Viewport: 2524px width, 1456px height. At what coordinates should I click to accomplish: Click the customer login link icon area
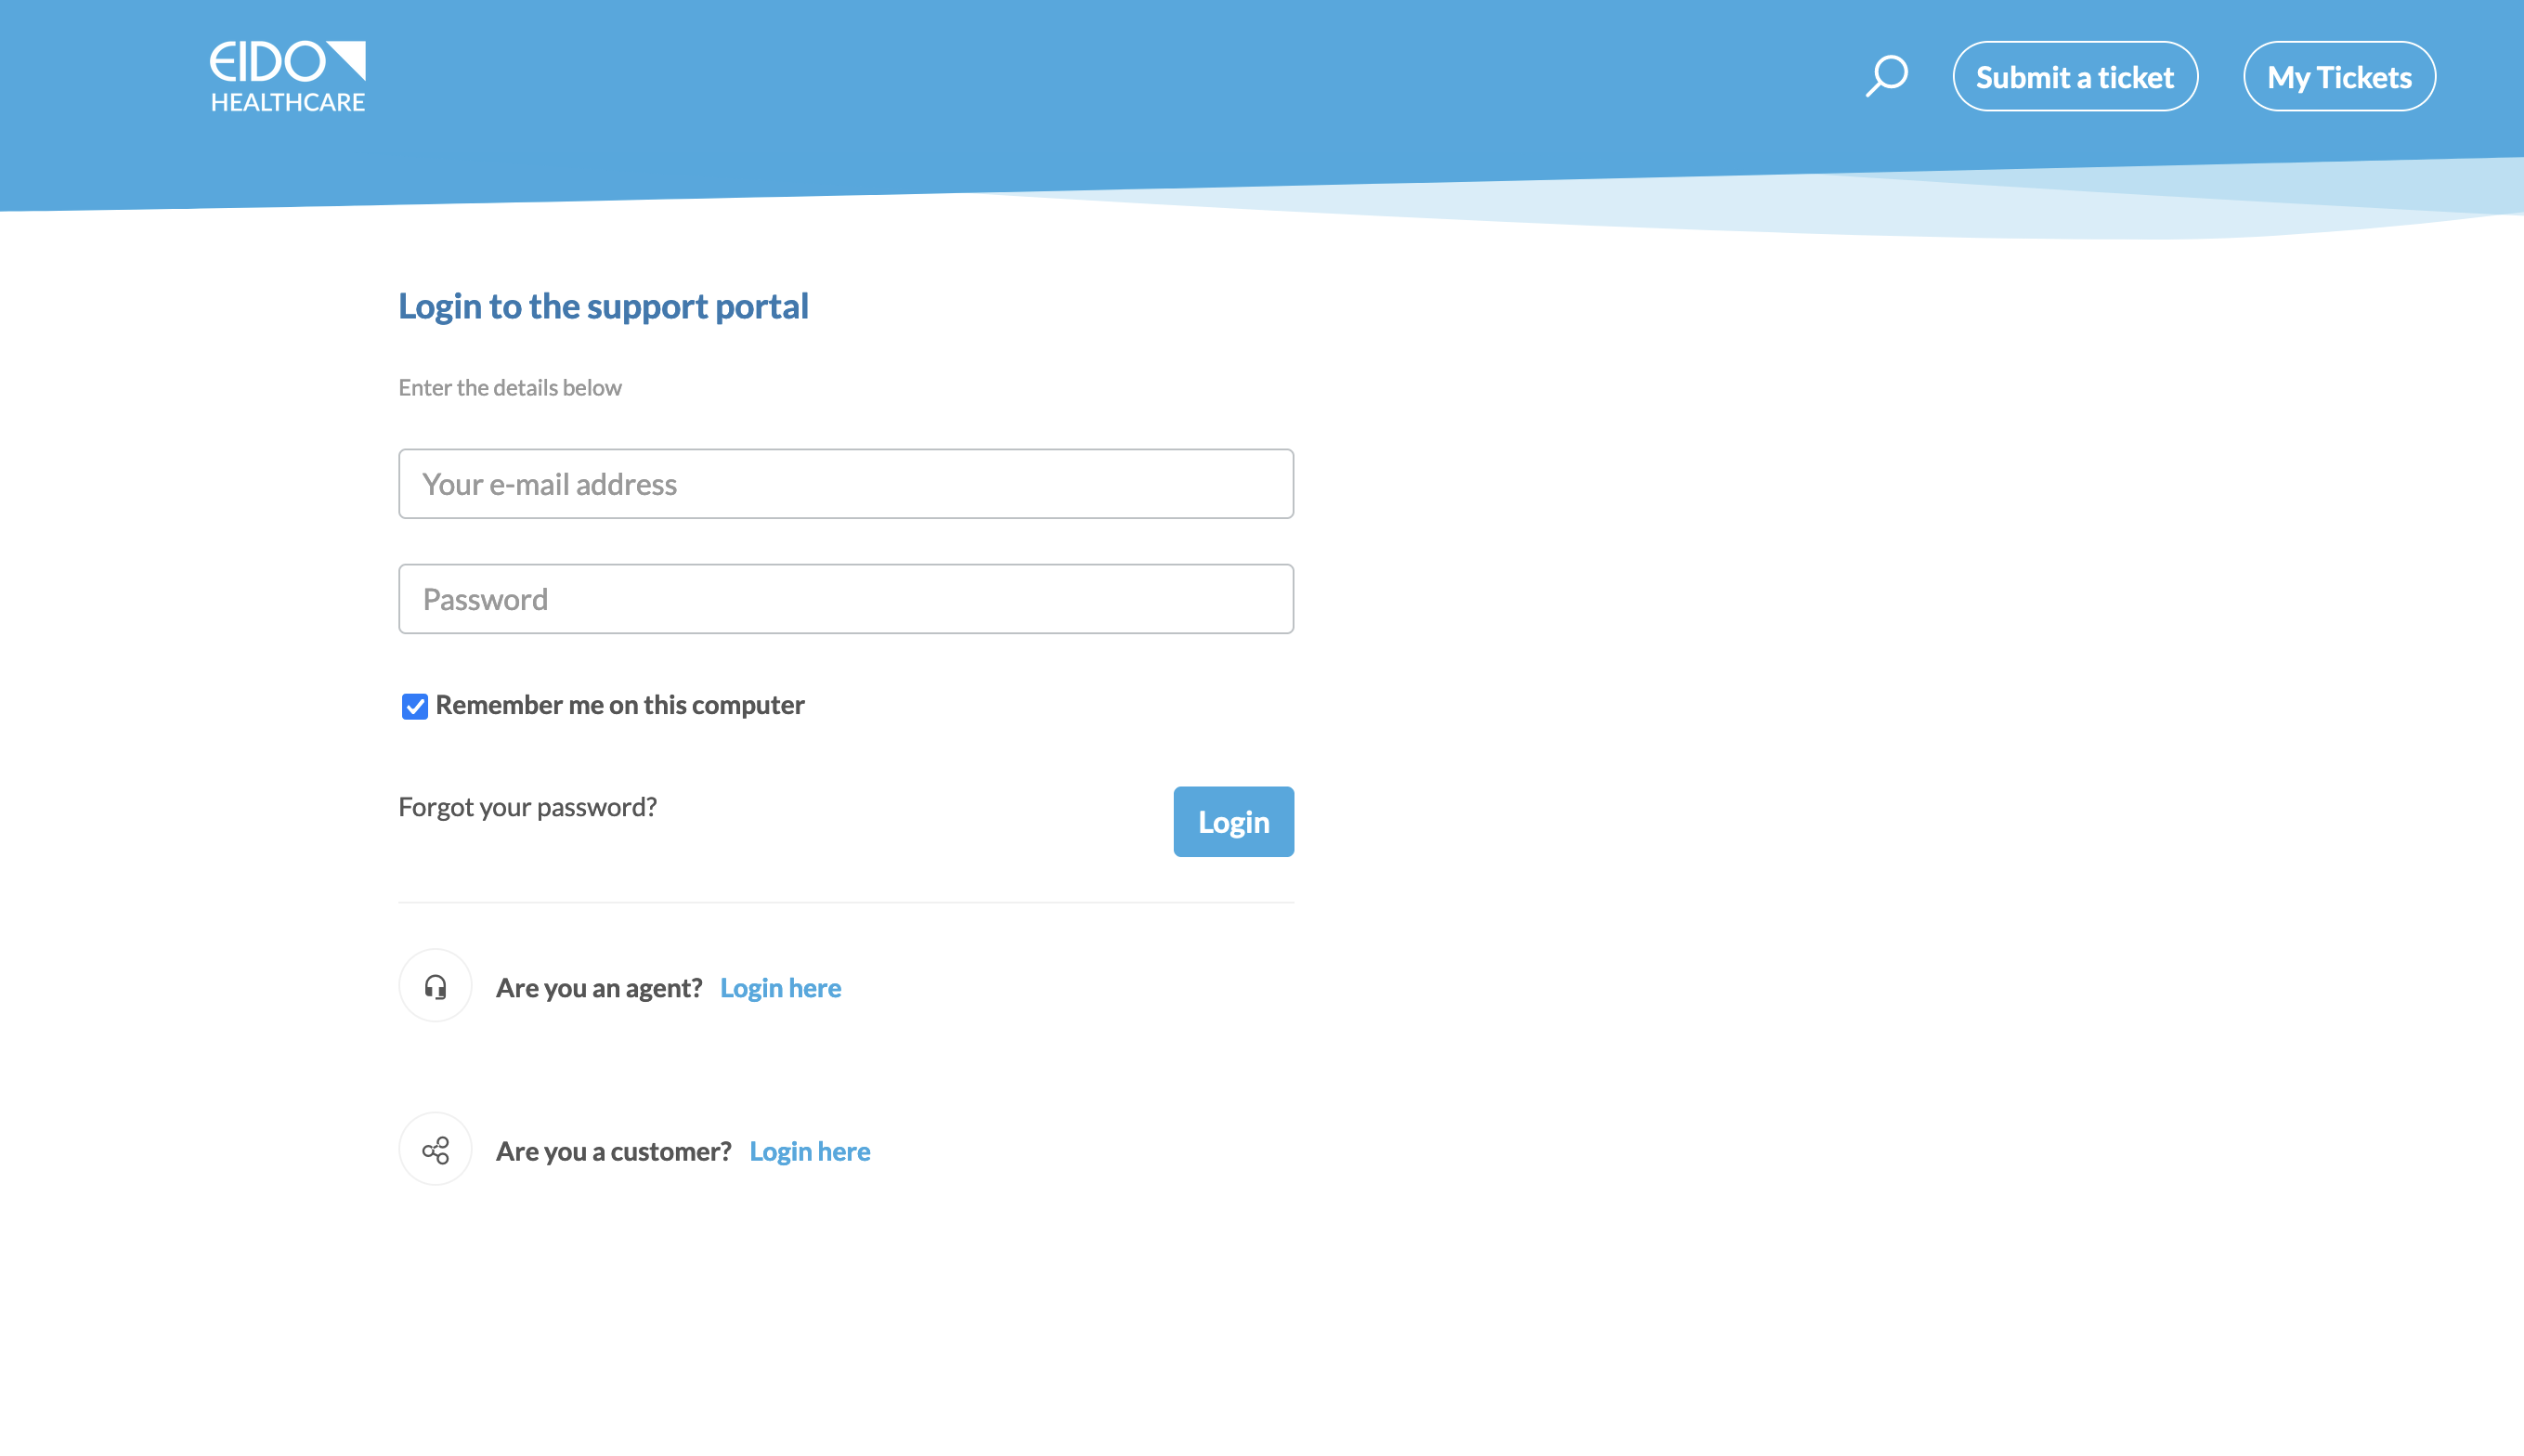click(436, 1150)
